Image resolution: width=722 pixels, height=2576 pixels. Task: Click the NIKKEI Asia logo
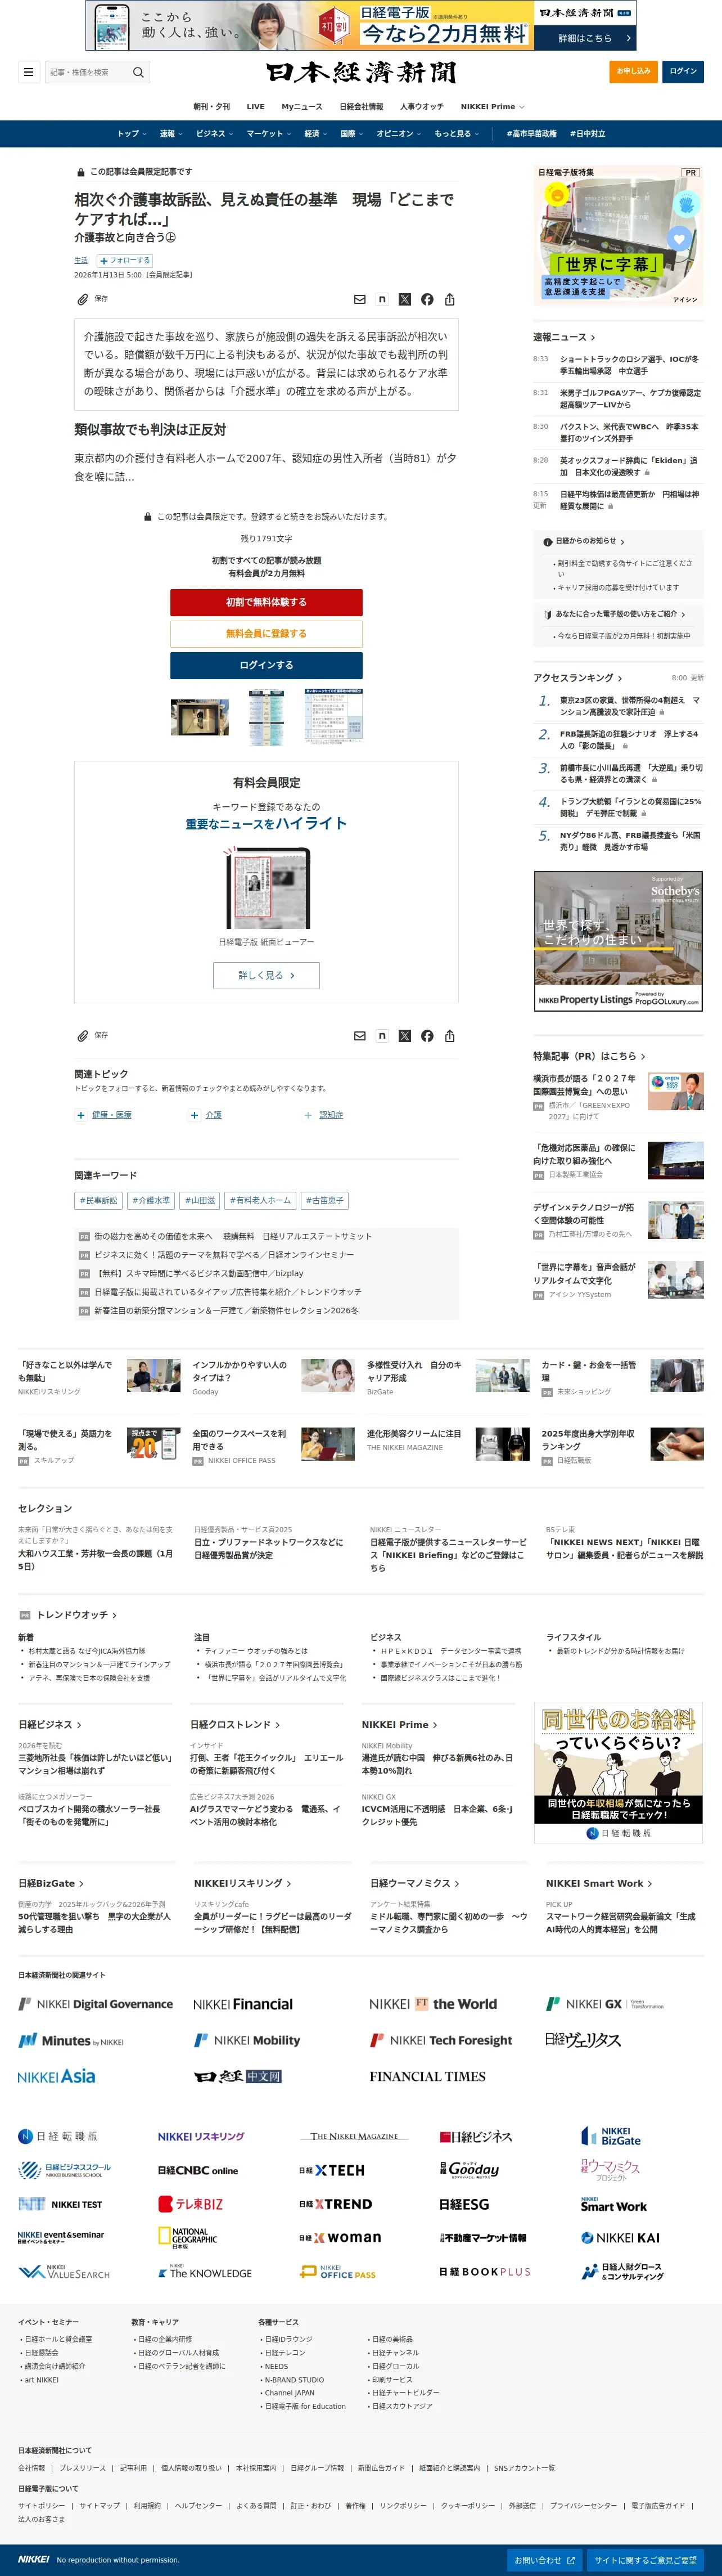pyautogui.click(x=57, y=2077)
